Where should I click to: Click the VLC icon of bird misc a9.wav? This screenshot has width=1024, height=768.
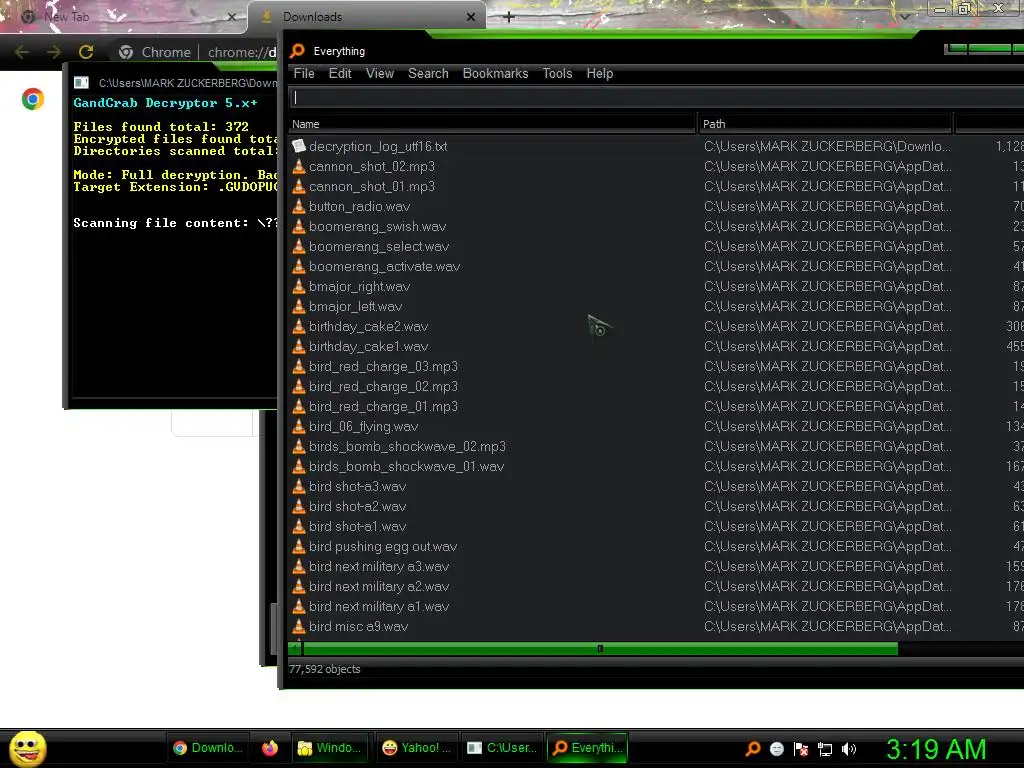pyautogui.click(x=298, y=626)
